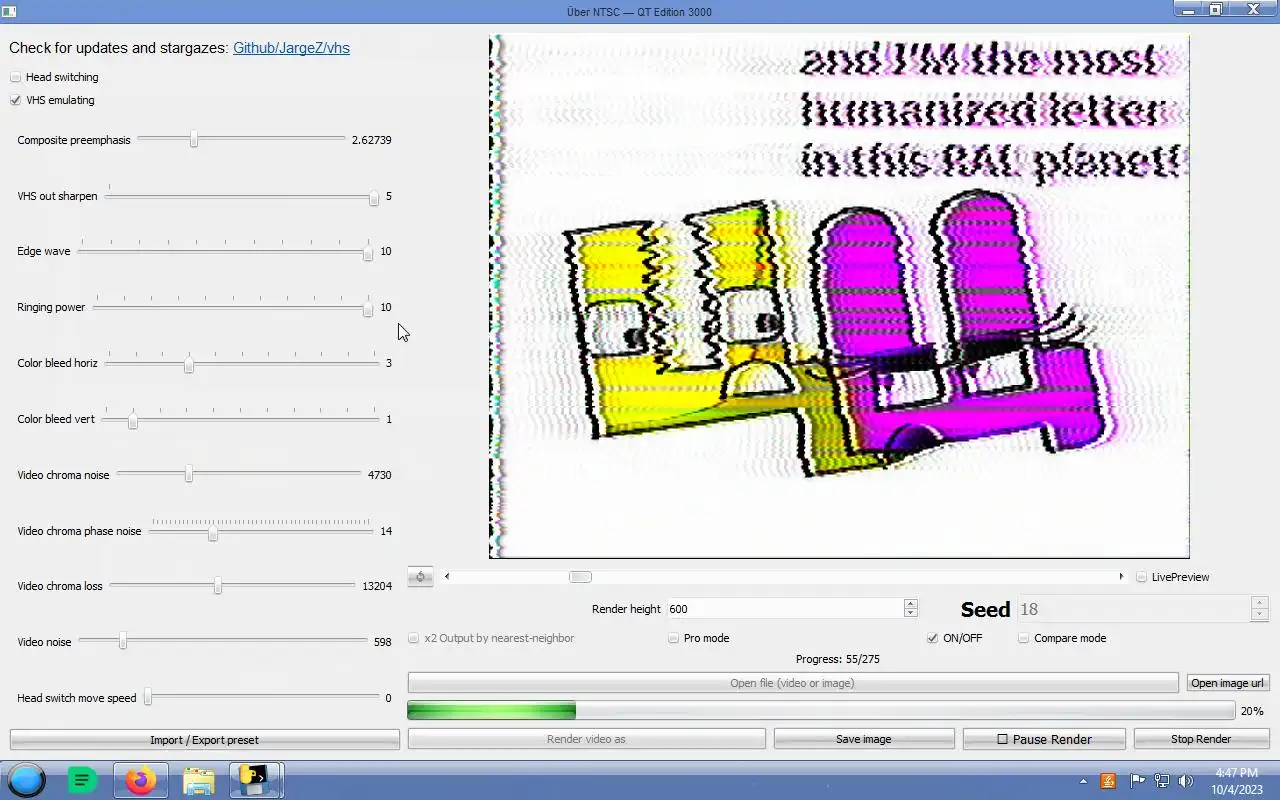Image resolution: width=1280 pixels, height=800 pixels.
Task: Launch Firefox from the taskbar
Action: [x=141, y=780]
